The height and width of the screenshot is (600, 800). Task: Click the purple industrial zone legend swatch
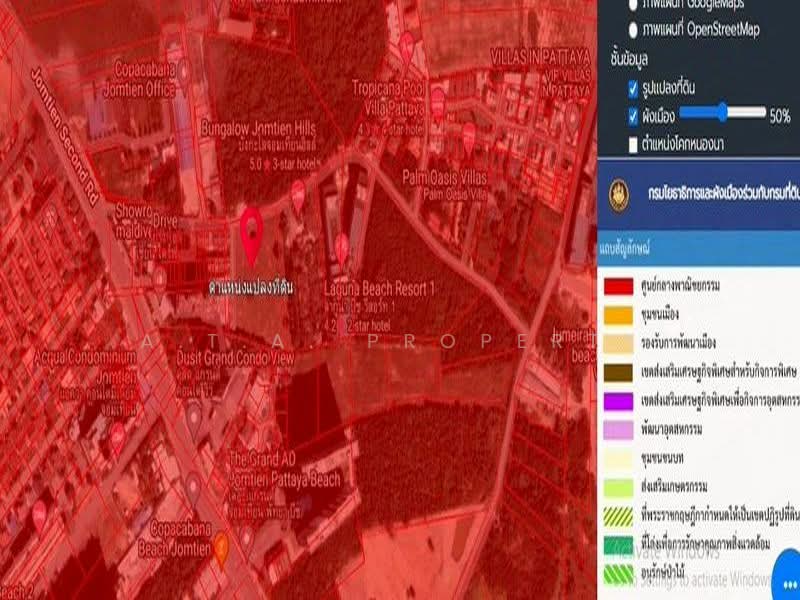tap(617, 400)
